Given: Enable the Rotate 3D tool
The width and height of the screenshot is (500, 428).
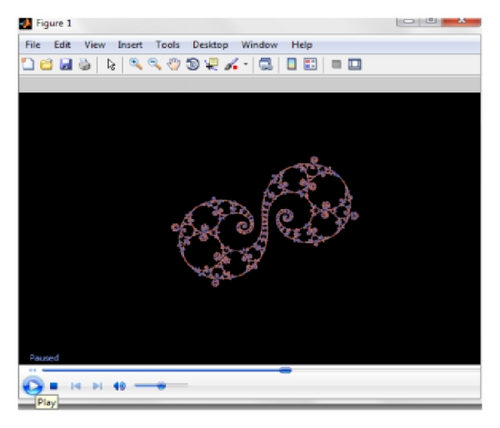Looking at the screenshot, I should (x=193, y=64).
